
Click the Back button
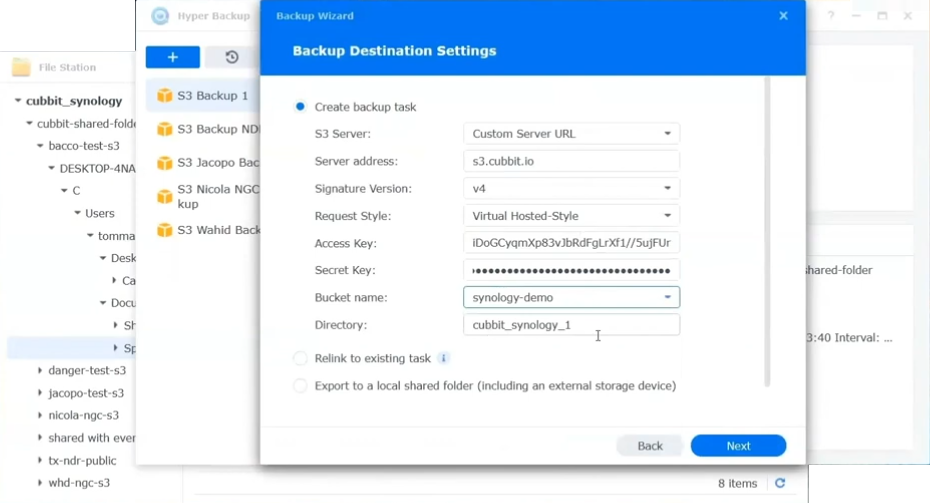click(650, 446)
